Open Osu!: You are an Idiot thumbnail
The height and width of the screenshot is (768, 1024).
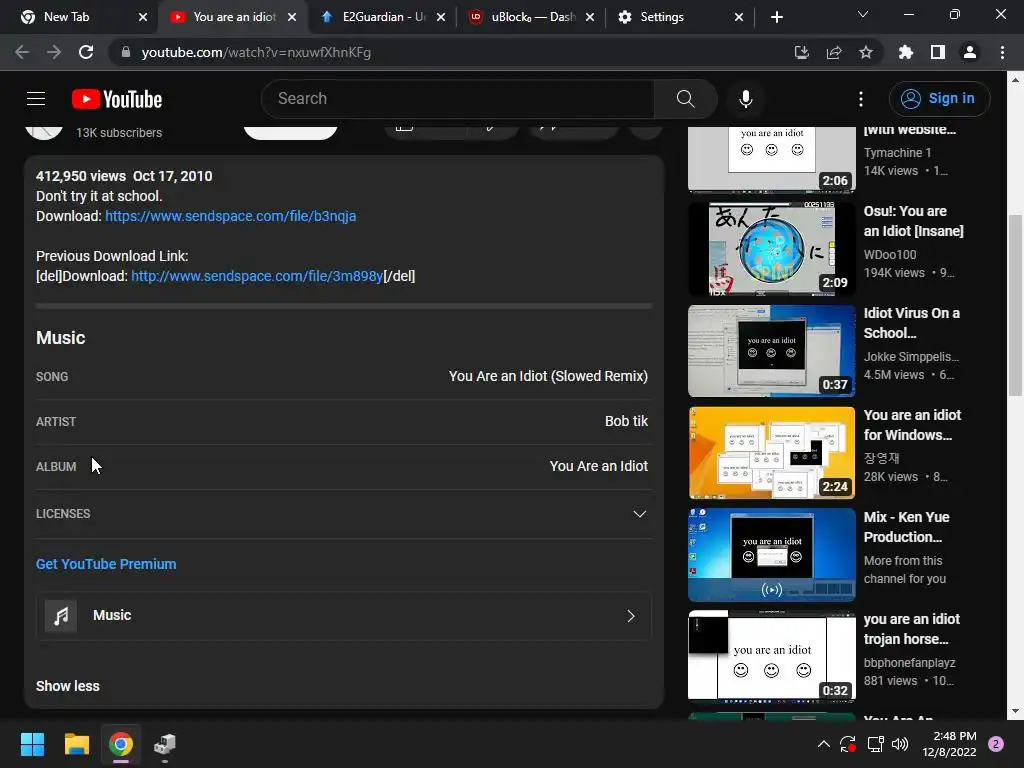coord(772,249)
